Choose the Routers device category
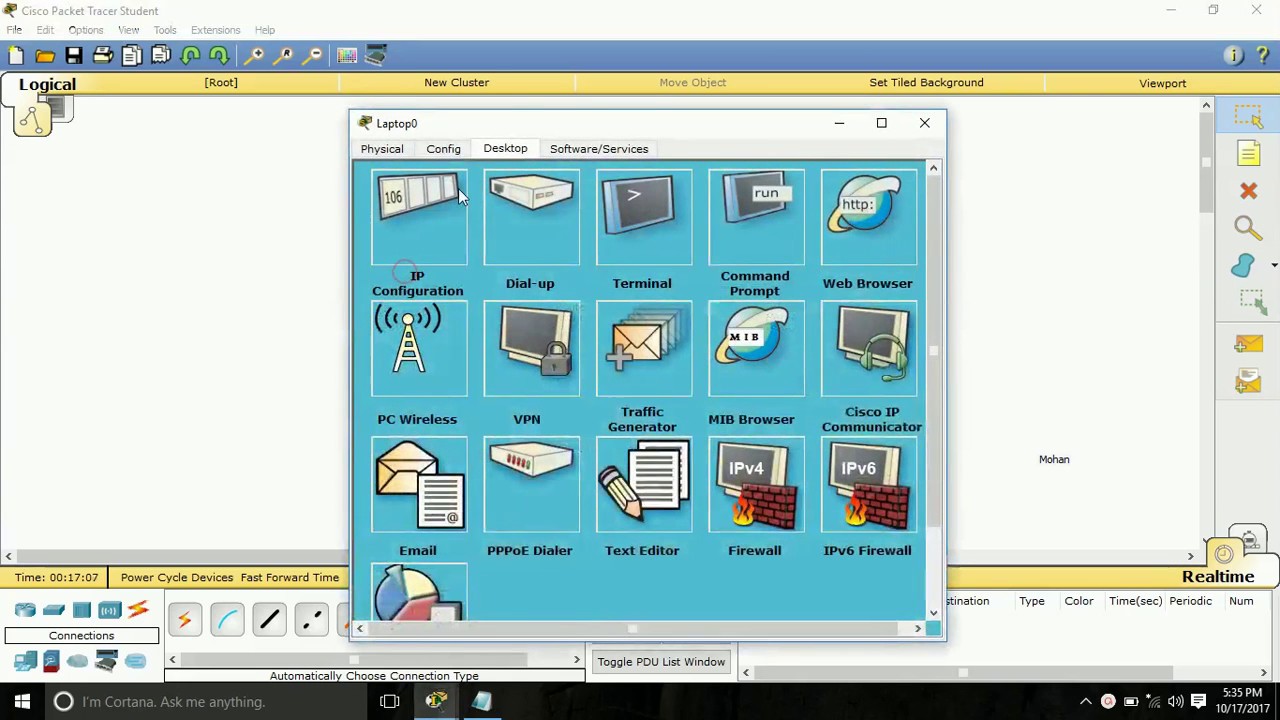The image size is (1280, 720). (x=25, y=610)
